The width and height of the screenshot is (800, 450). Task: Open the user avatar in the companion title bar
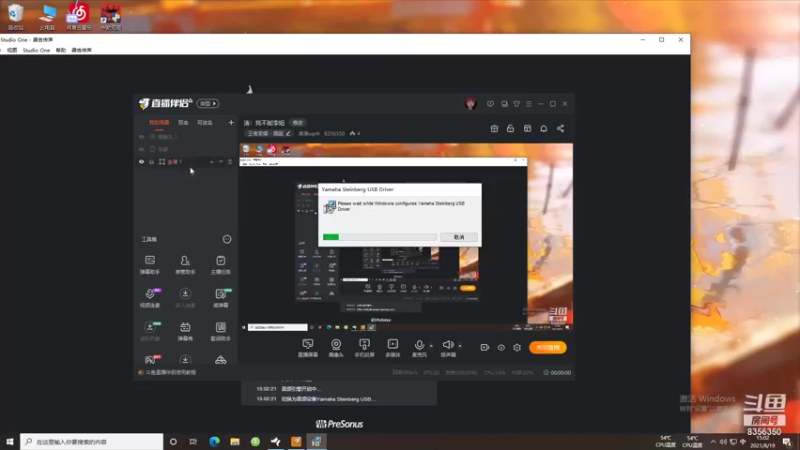tap(470, 104)
